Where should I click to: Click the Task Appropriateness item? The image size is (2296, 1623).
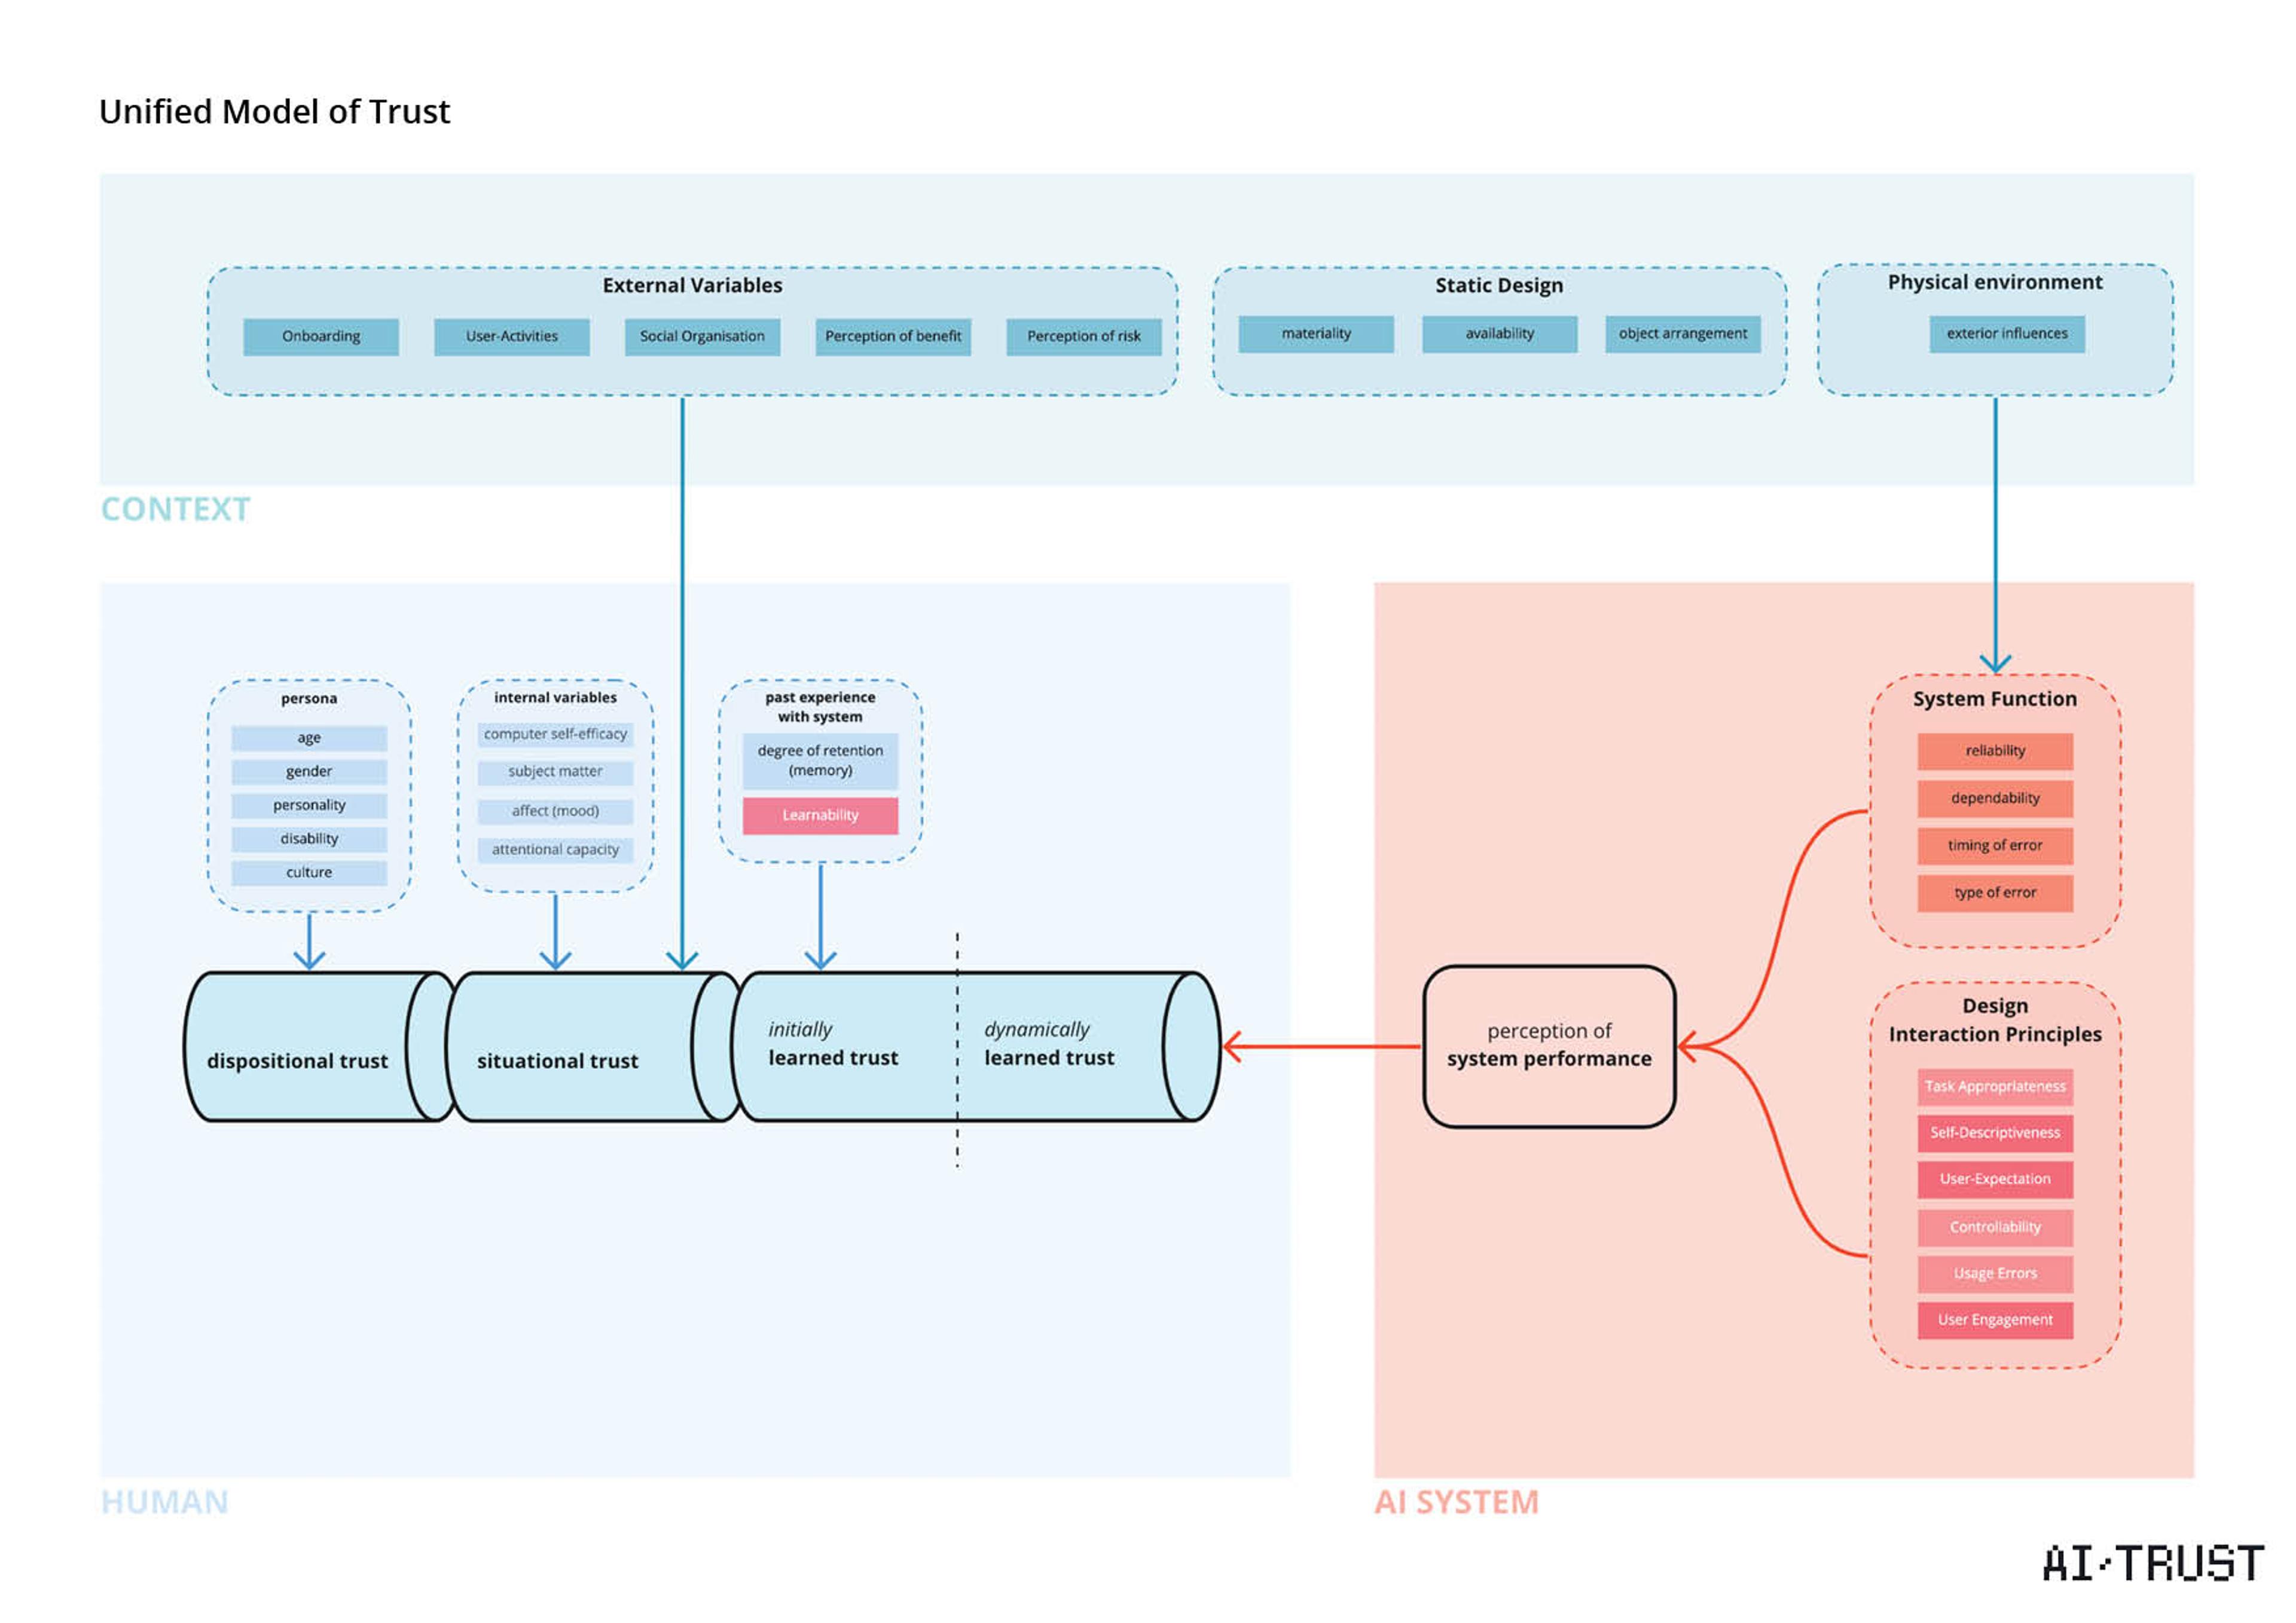click(x=1994, y=1086)
